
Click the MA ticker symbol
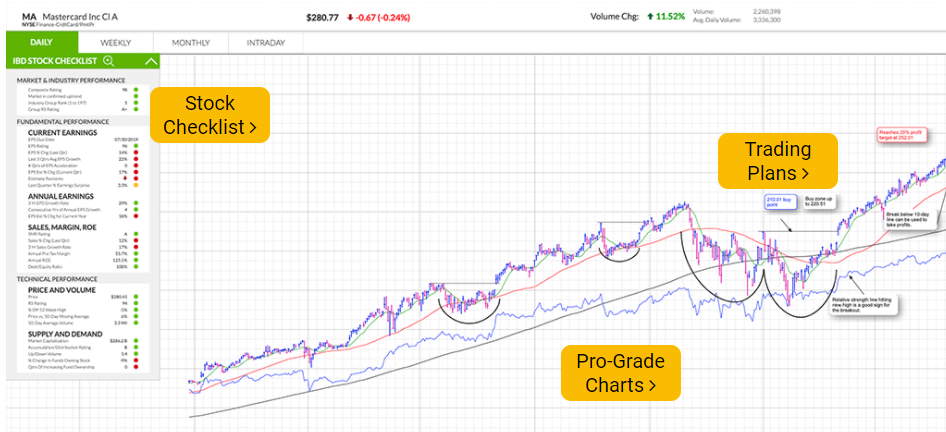pyautogui.click(x=28, y=17)
